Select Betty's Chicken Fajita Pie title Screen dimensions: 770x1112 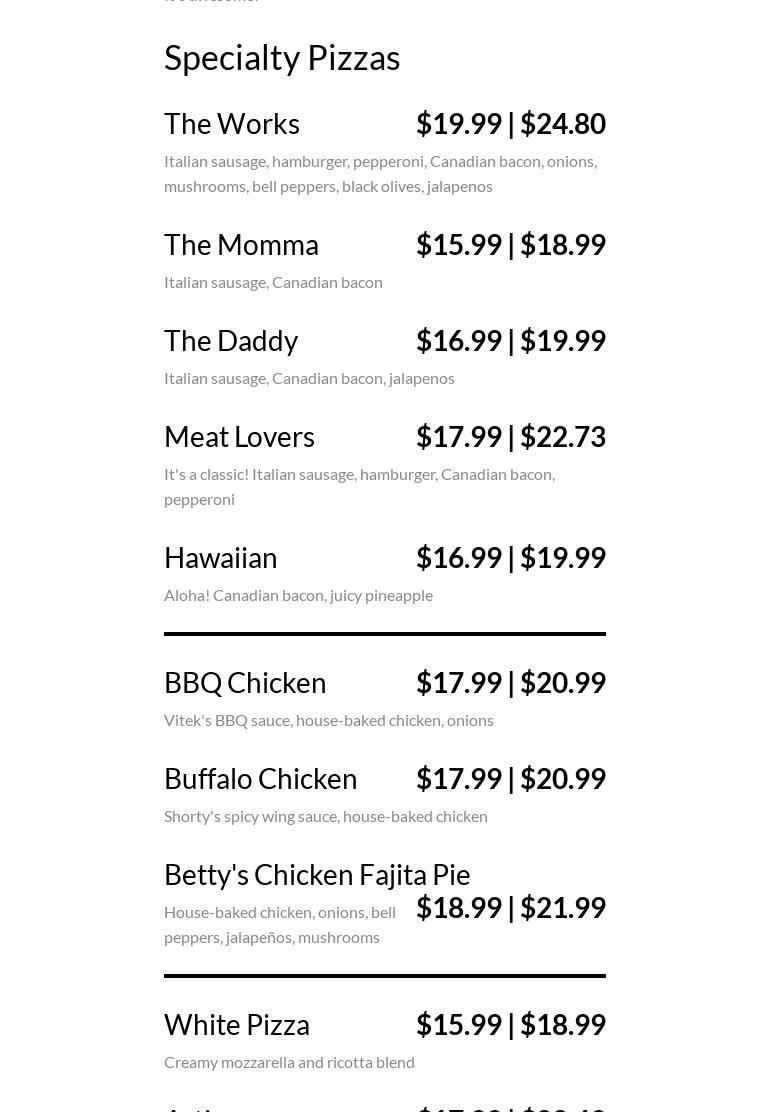pos(317,875)
